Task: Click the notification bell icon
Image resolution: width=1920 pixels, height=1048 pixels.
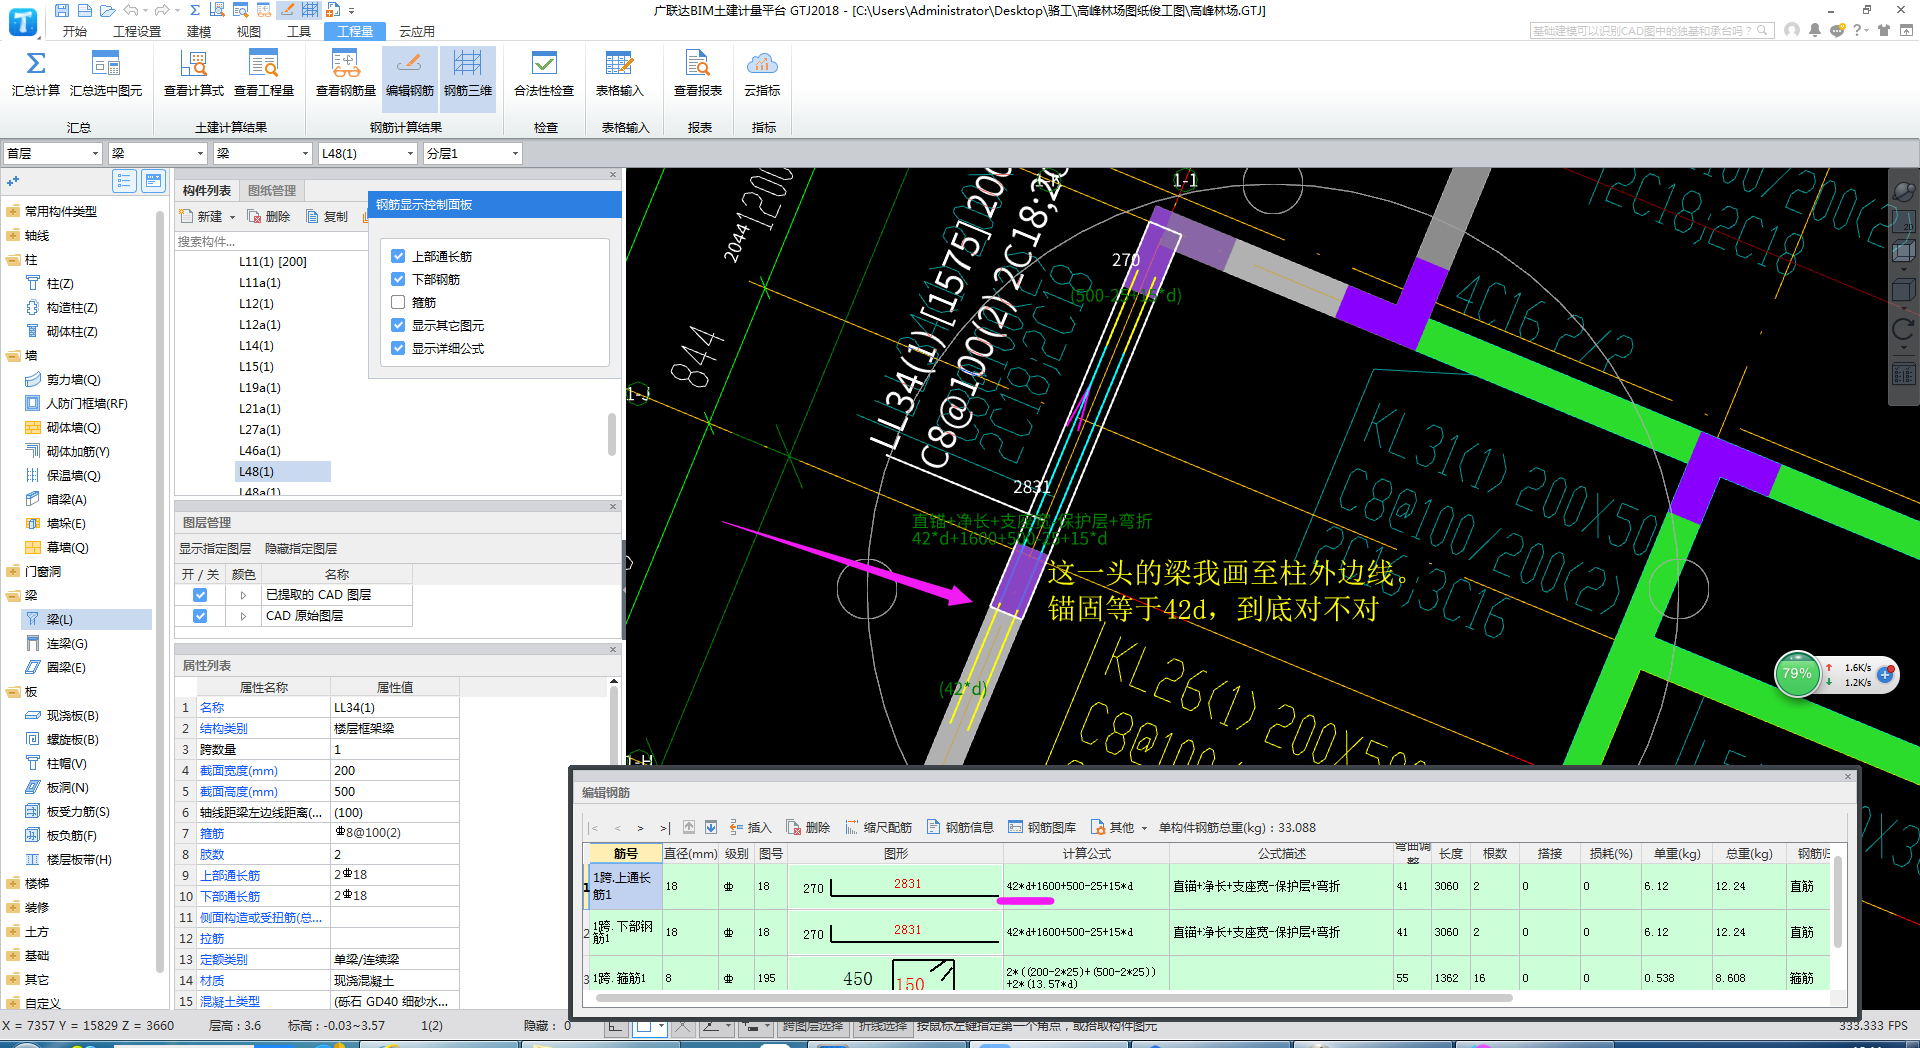Action: click(x=1814, y=30)
